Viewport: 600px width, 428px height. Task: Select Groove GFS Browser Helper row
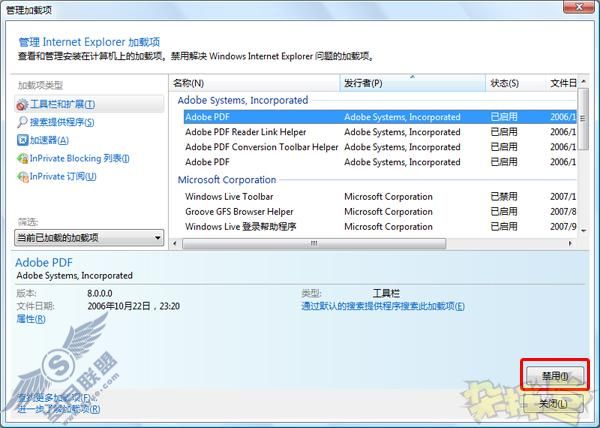(380, 212)
